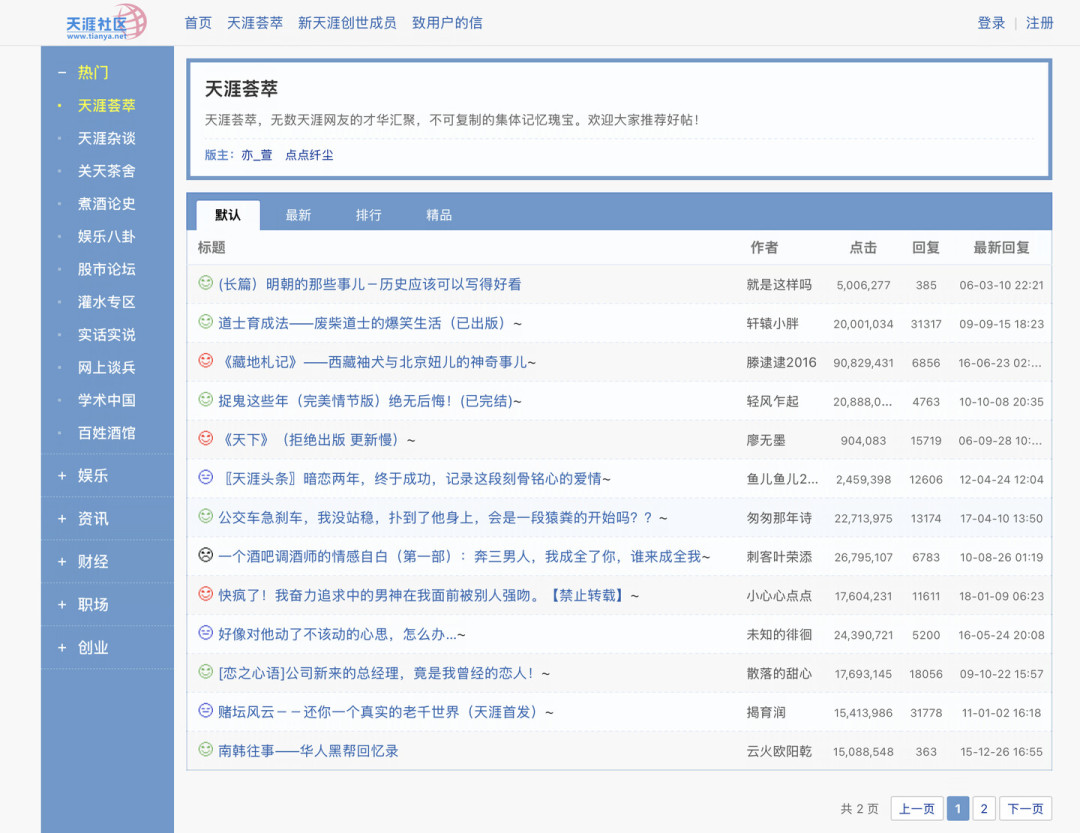Select 关天茶舍 in sidebar
The width and height of the screenshot is (1080, 833).
click(x=107, y=171)
